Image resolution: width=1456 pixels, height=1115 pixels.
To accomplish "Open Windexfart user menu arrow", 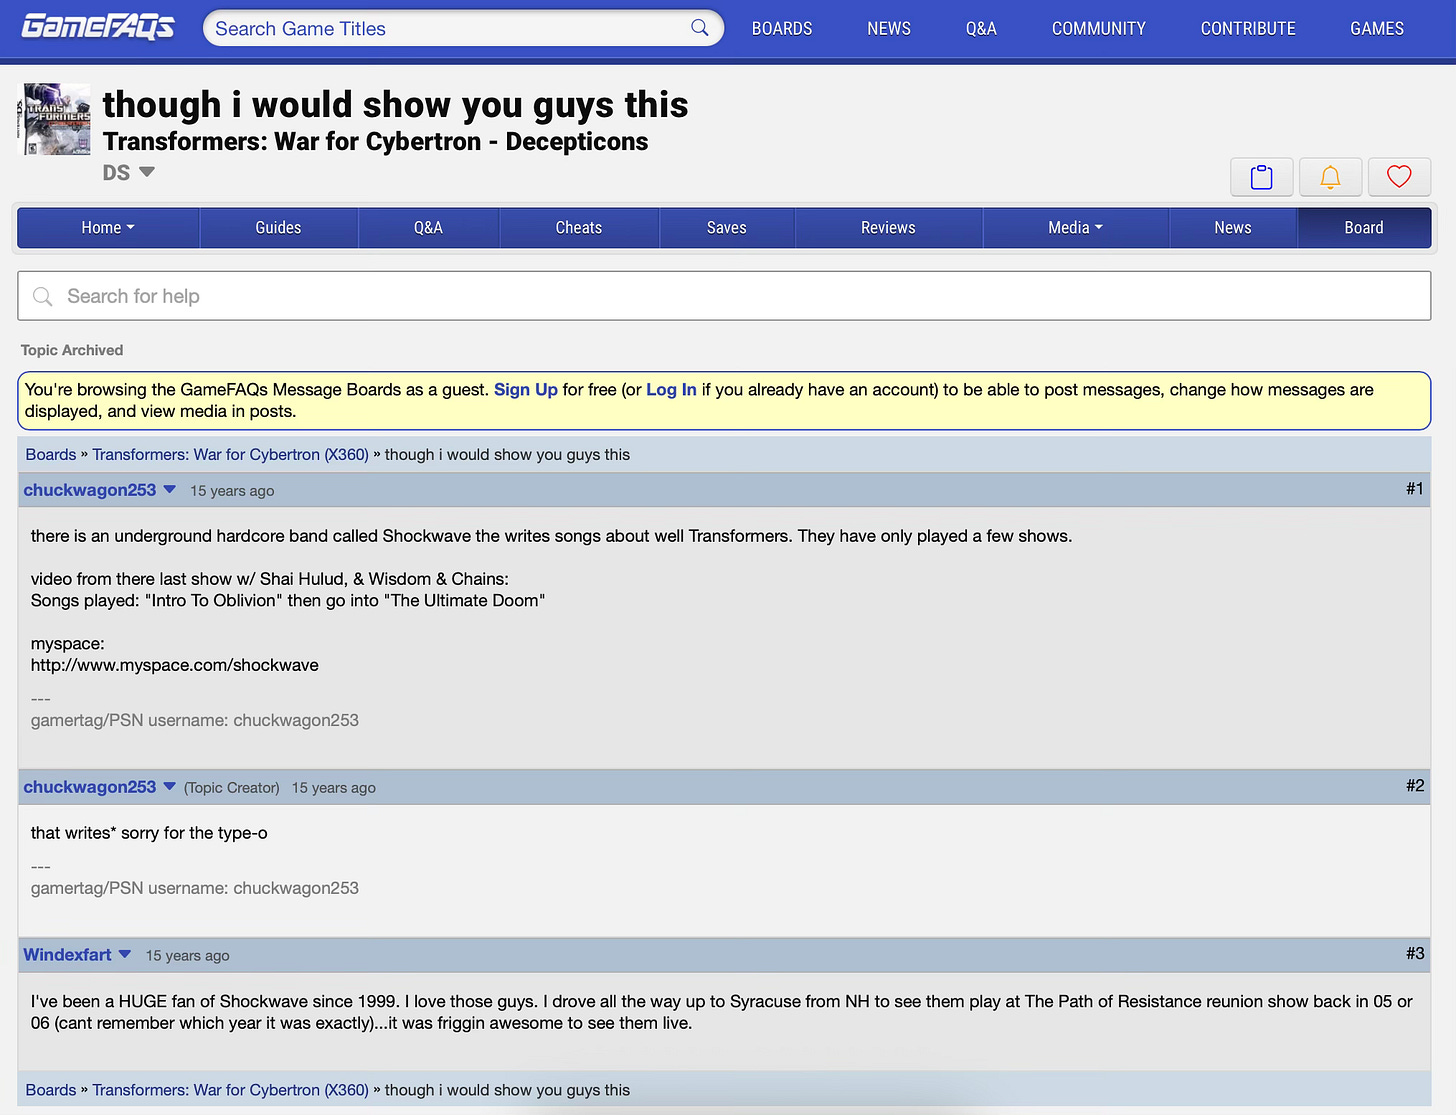I will 125,954.
